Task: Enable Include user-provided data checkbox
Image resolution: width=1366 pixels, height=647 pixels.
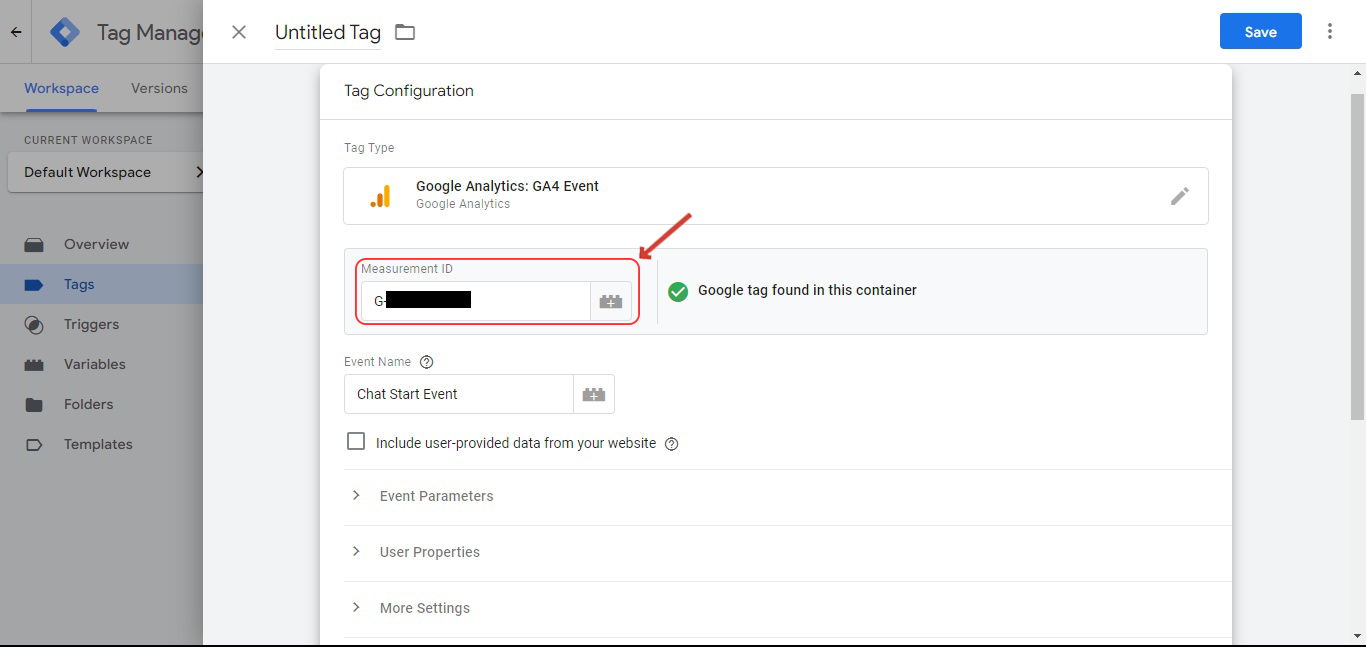Action: pos(356,441)
